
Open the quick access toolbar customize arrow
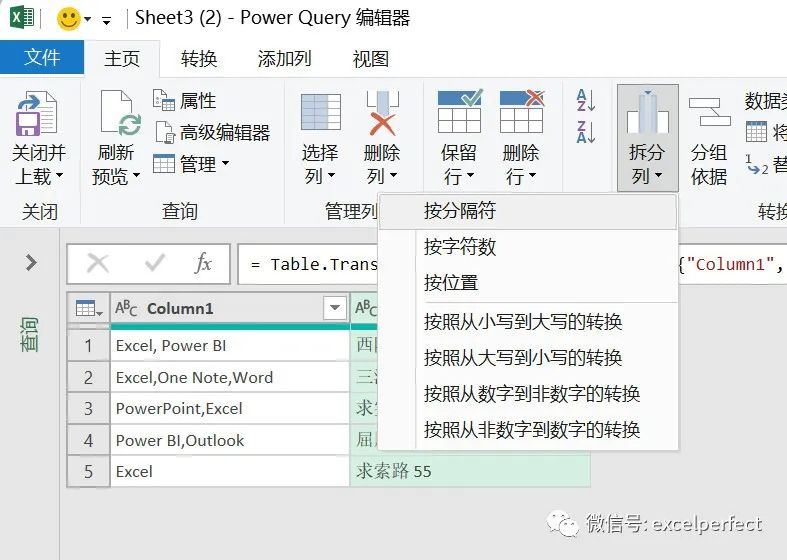click(x=106, y=21)
